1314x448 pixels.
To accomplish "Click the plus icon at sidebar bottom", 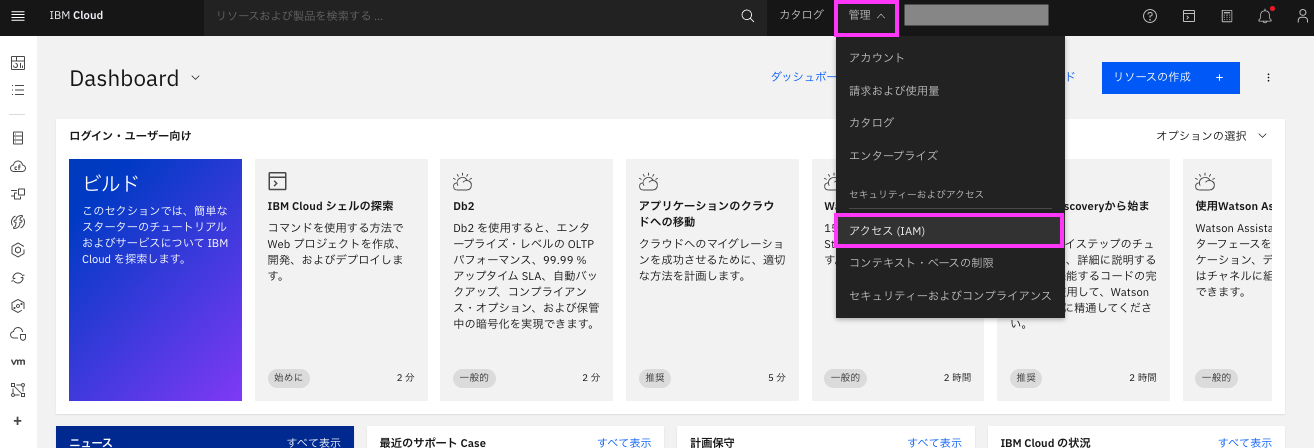I will pos(17,421).
